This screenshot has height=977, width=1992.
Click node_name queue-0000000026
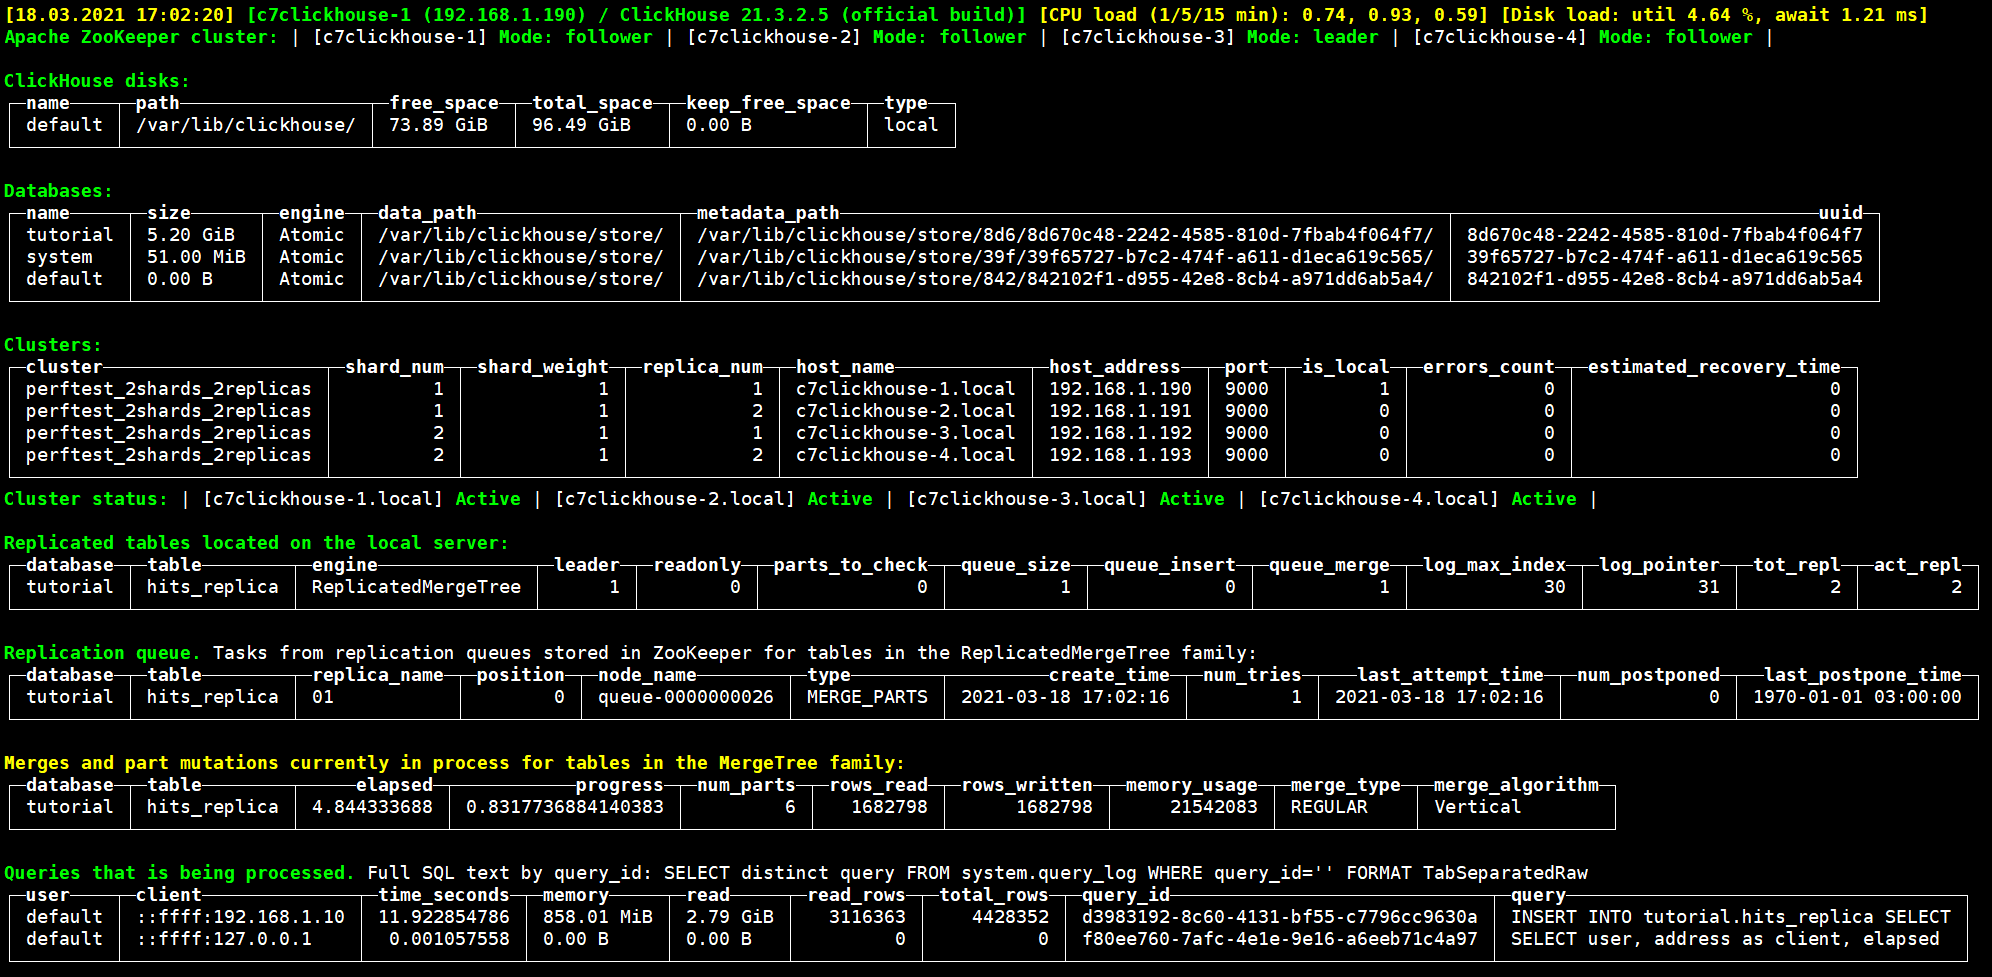coord(686,697)
